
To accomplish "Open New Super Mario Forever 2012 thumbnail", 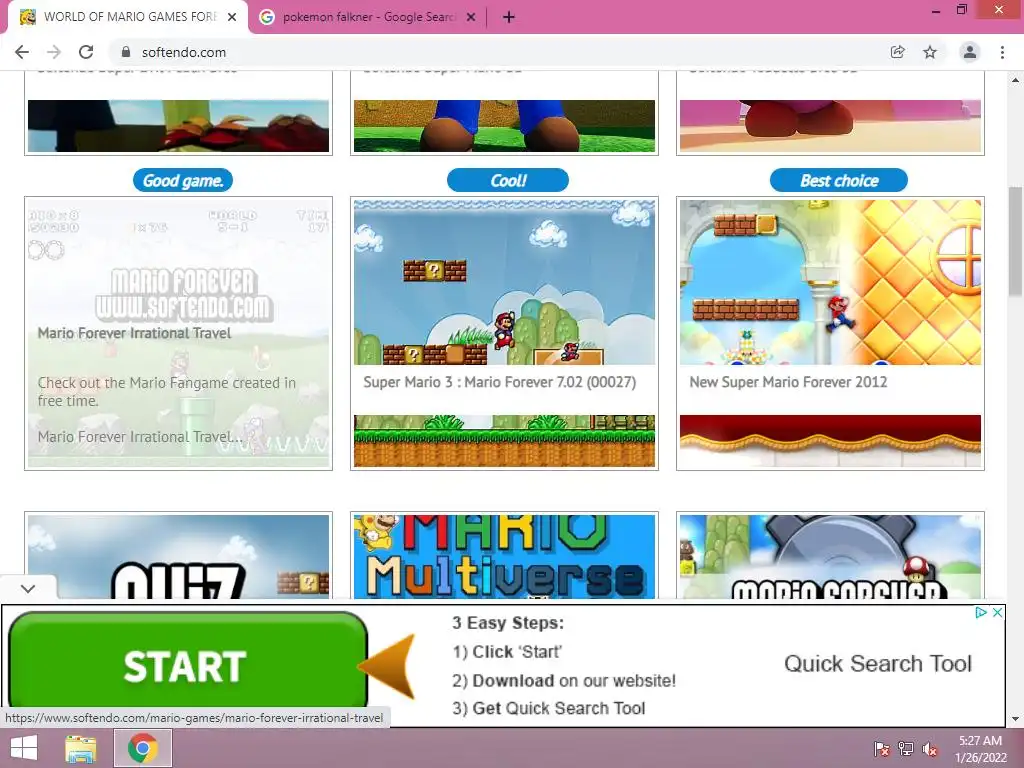I will (x=830, y=282).
